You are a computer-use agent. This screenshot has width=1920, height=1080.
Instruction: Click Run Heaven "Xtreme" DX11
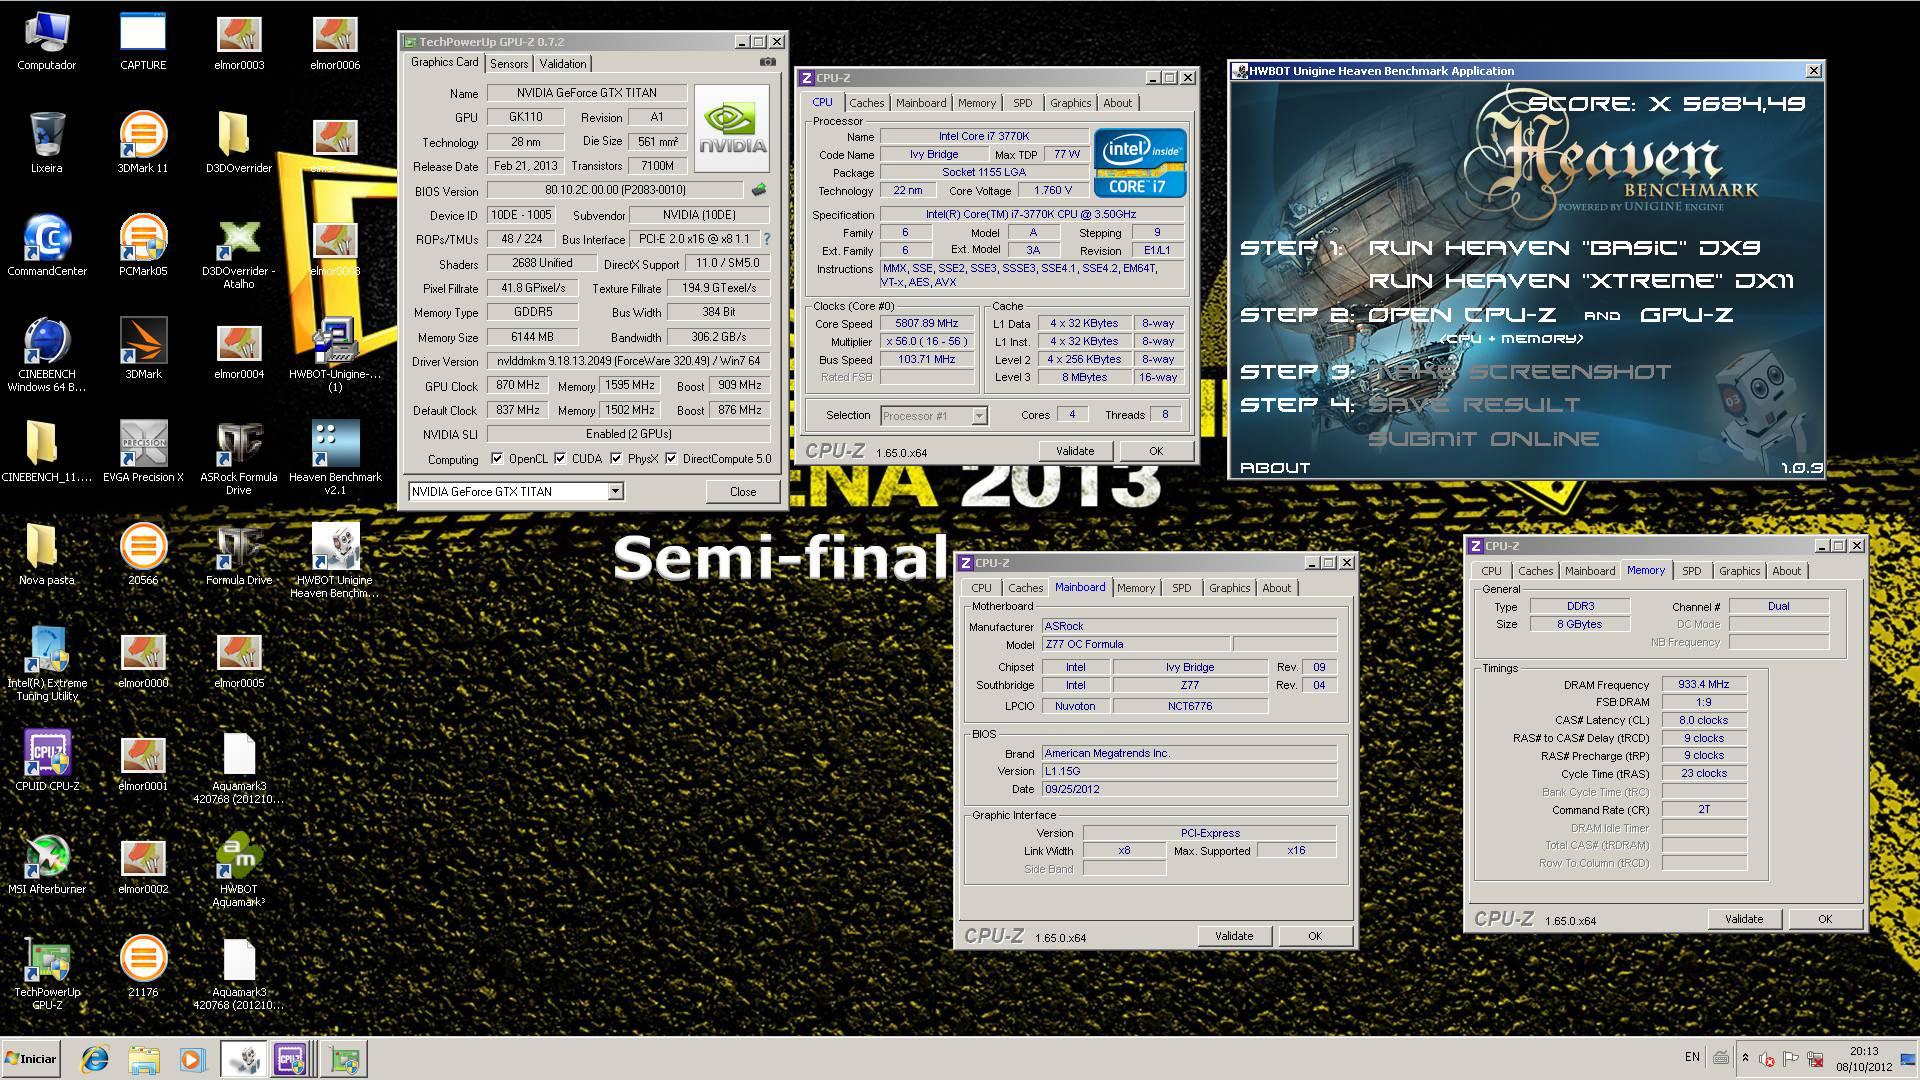tap(1580, 281)
